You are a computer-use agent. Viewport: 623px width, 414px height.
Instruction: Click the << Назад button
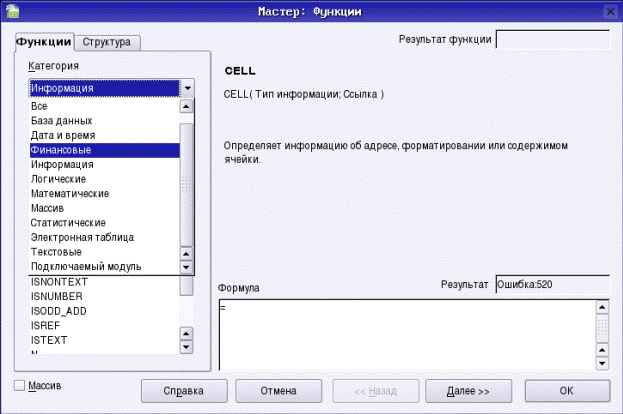[x=375, y=391]
